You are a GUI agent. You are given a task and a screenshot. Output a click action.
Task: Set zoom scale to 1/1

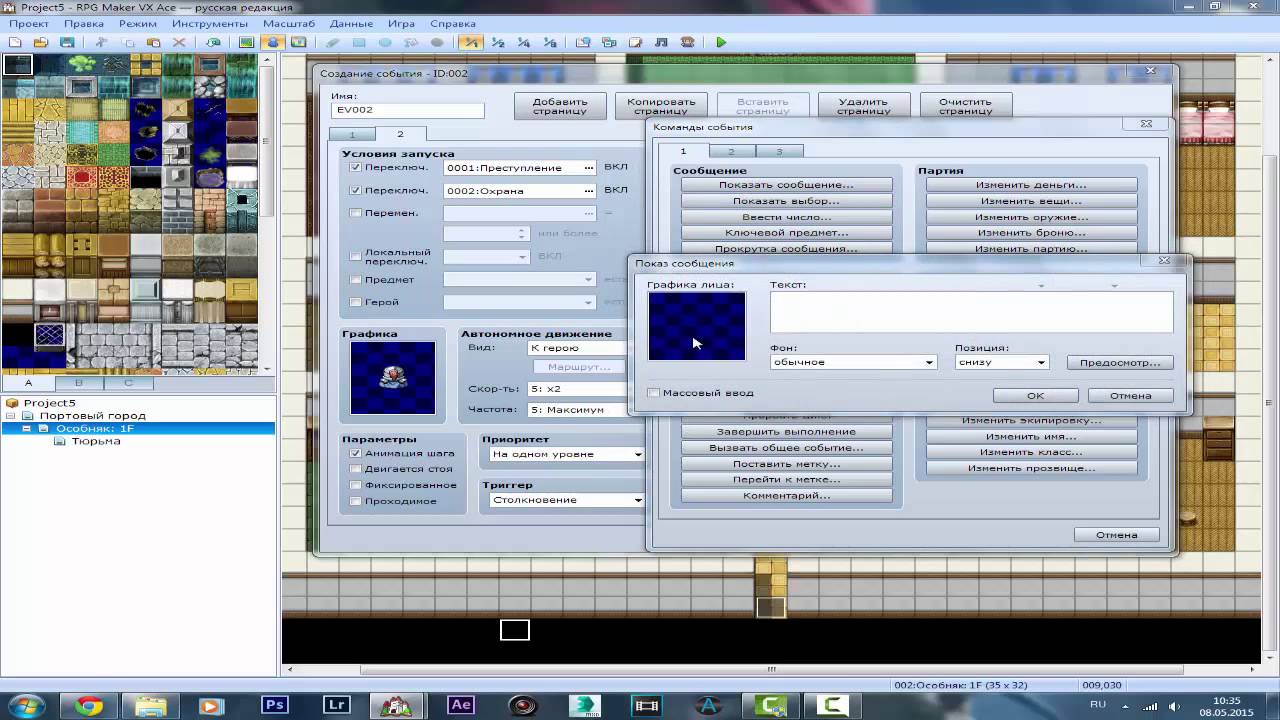[470, 42]
